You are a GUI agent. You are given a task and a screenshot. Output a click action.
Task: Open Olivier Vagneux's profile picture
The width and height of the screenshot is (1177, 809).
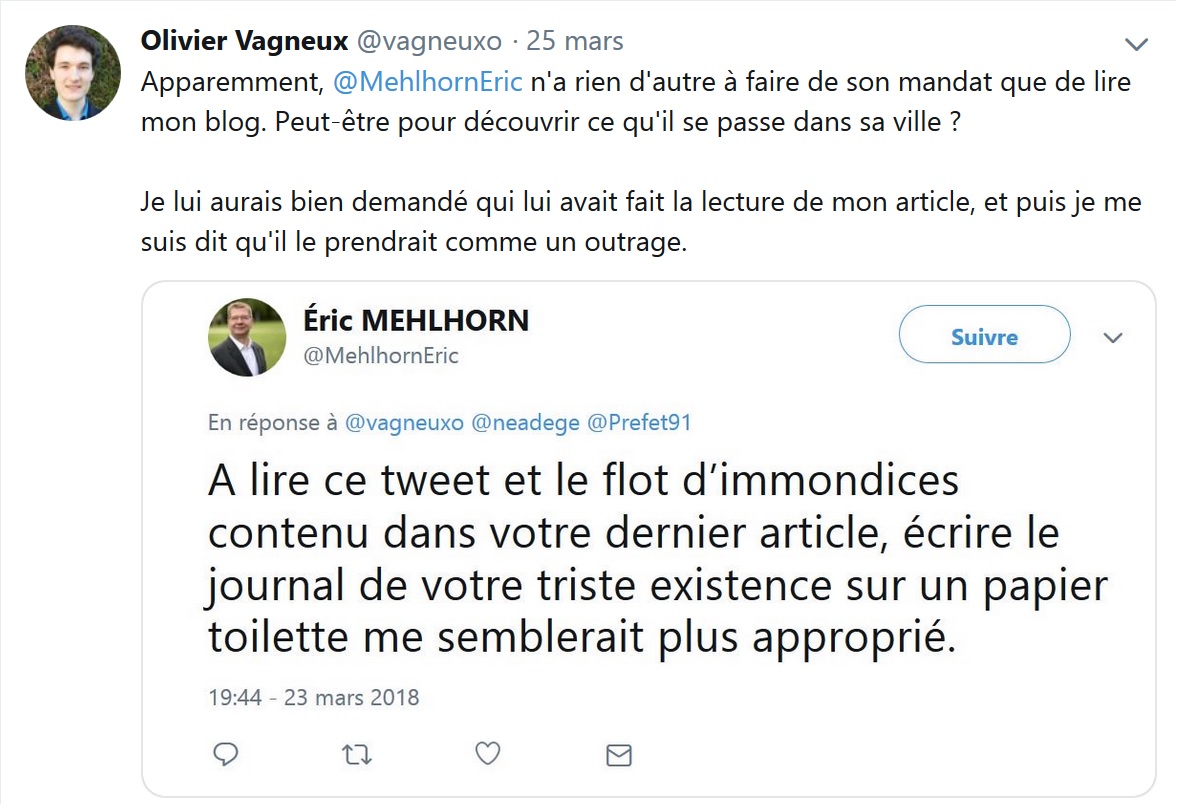(73, 73)
